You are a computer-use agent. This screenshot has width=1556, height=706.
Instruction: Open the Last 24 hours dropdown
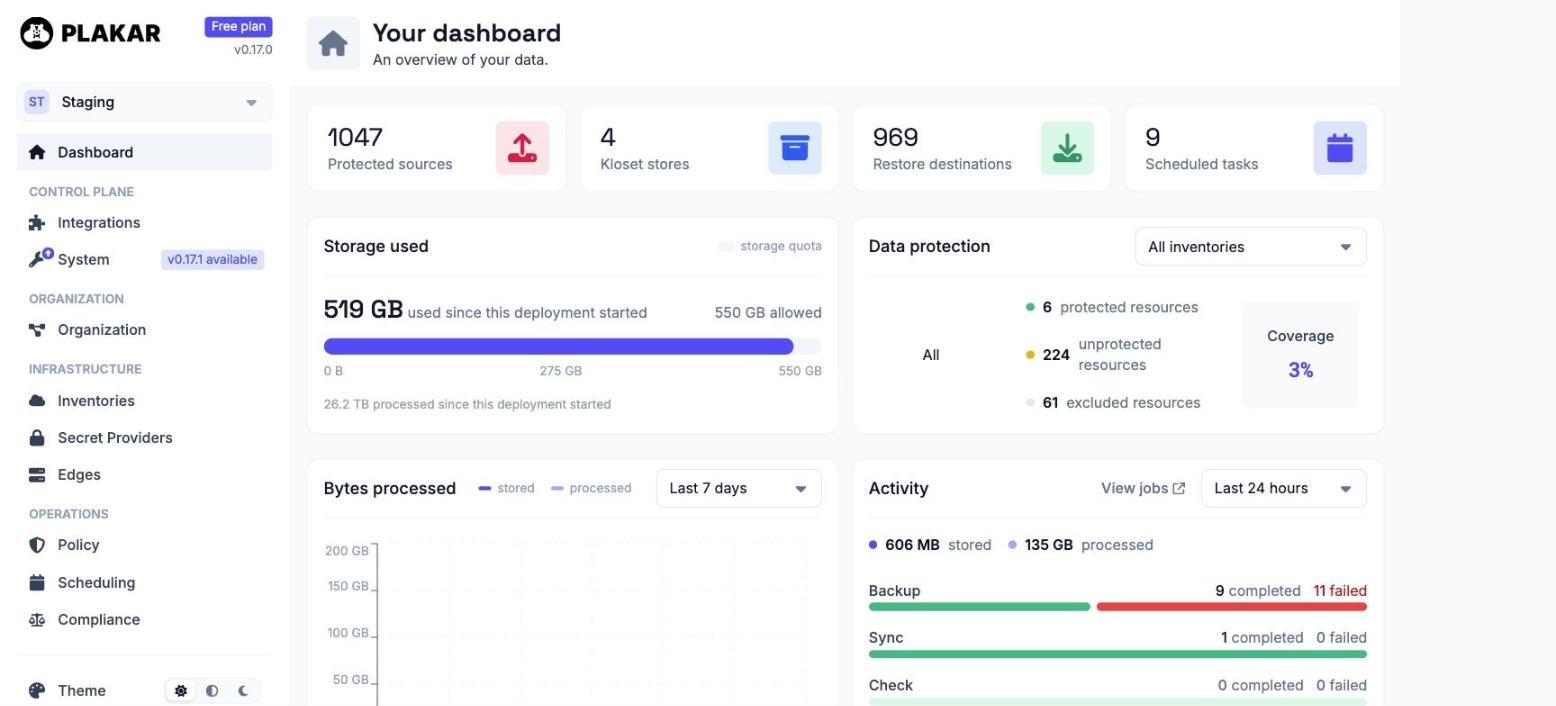[1283, 488]
